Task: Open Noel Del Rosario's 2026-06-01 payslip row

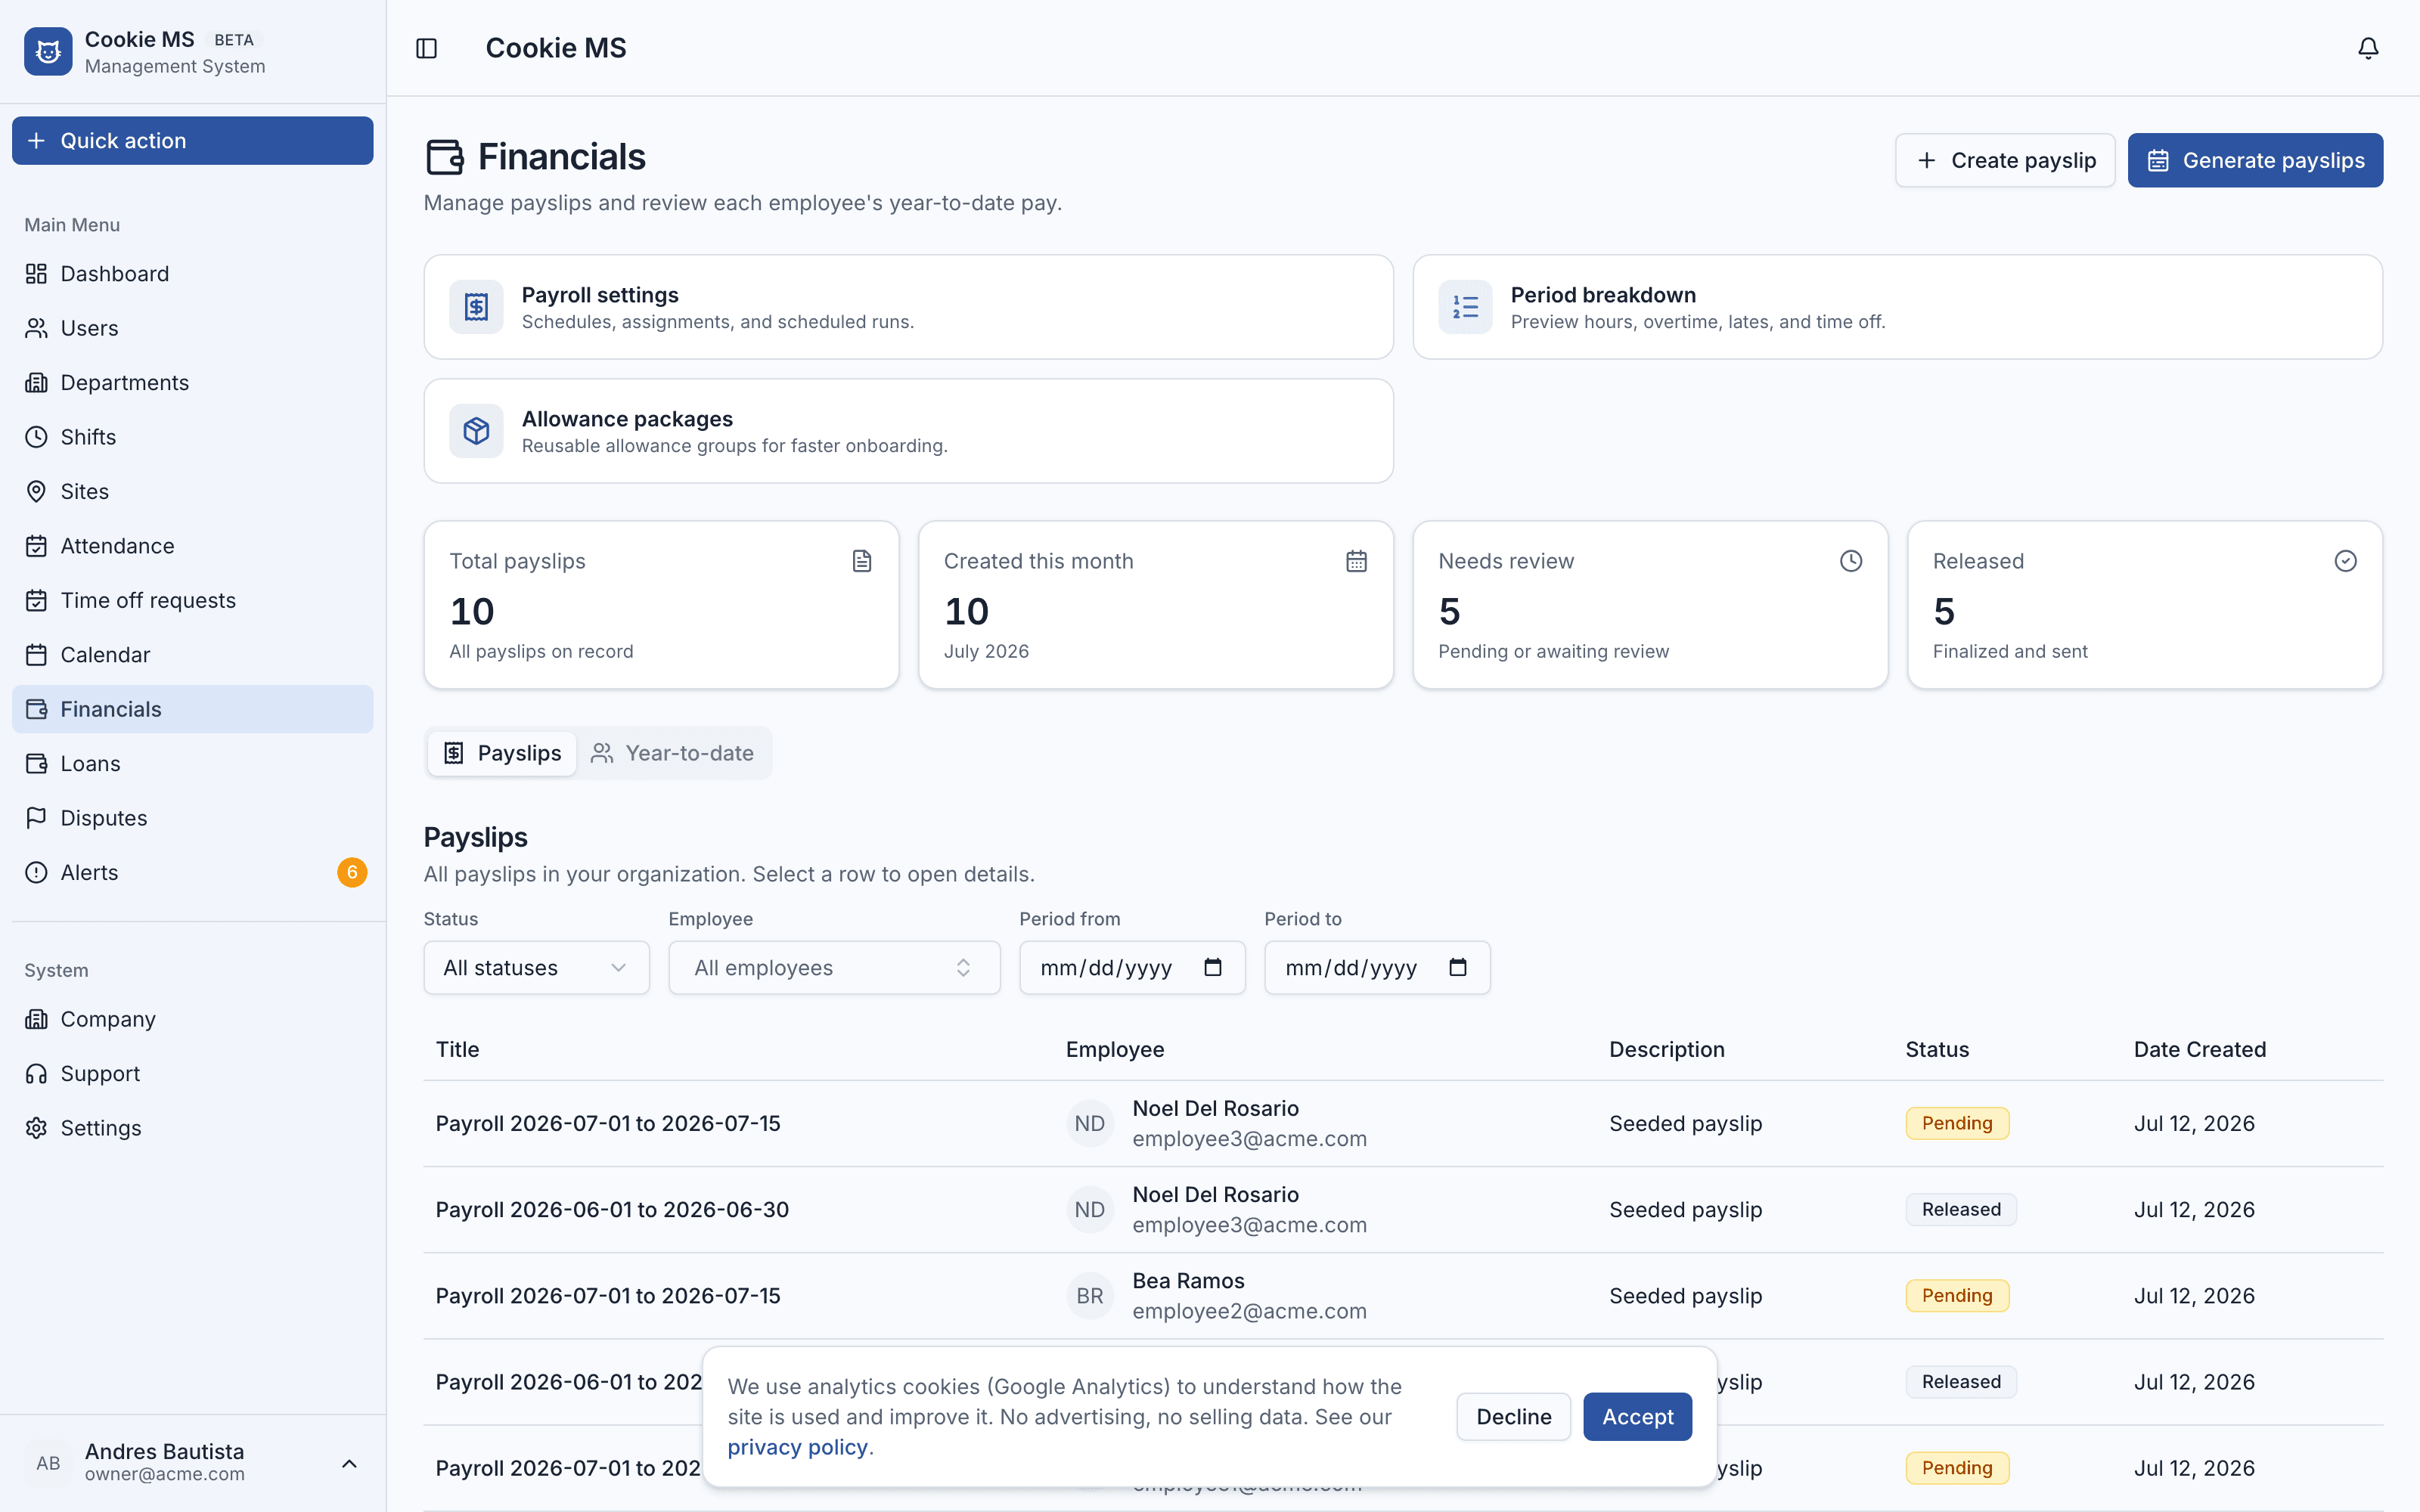Action: tap(1403, 1209)
